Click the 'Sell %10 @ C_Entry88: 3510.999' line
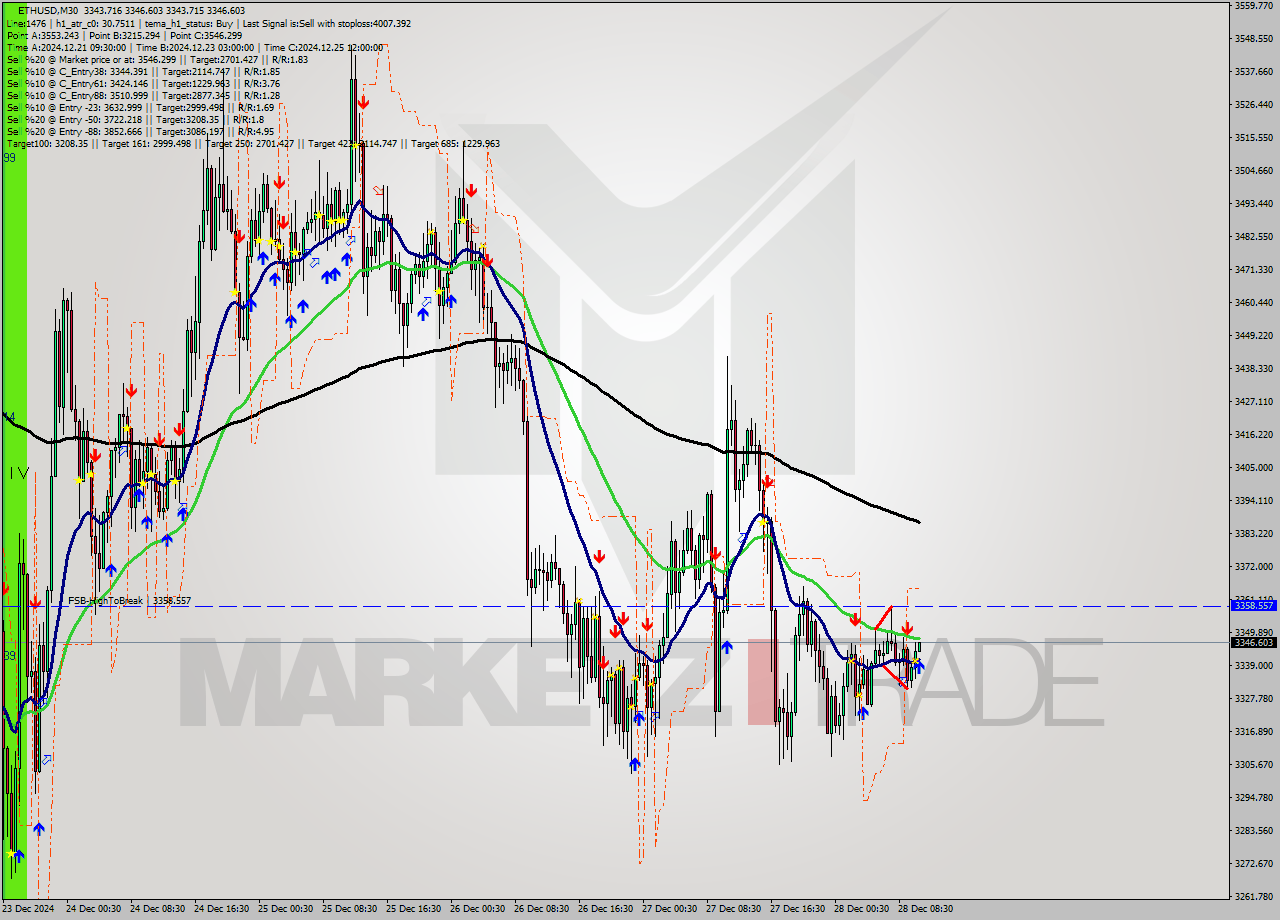The height and width of the screenshot is (920, 1280). 143,95
